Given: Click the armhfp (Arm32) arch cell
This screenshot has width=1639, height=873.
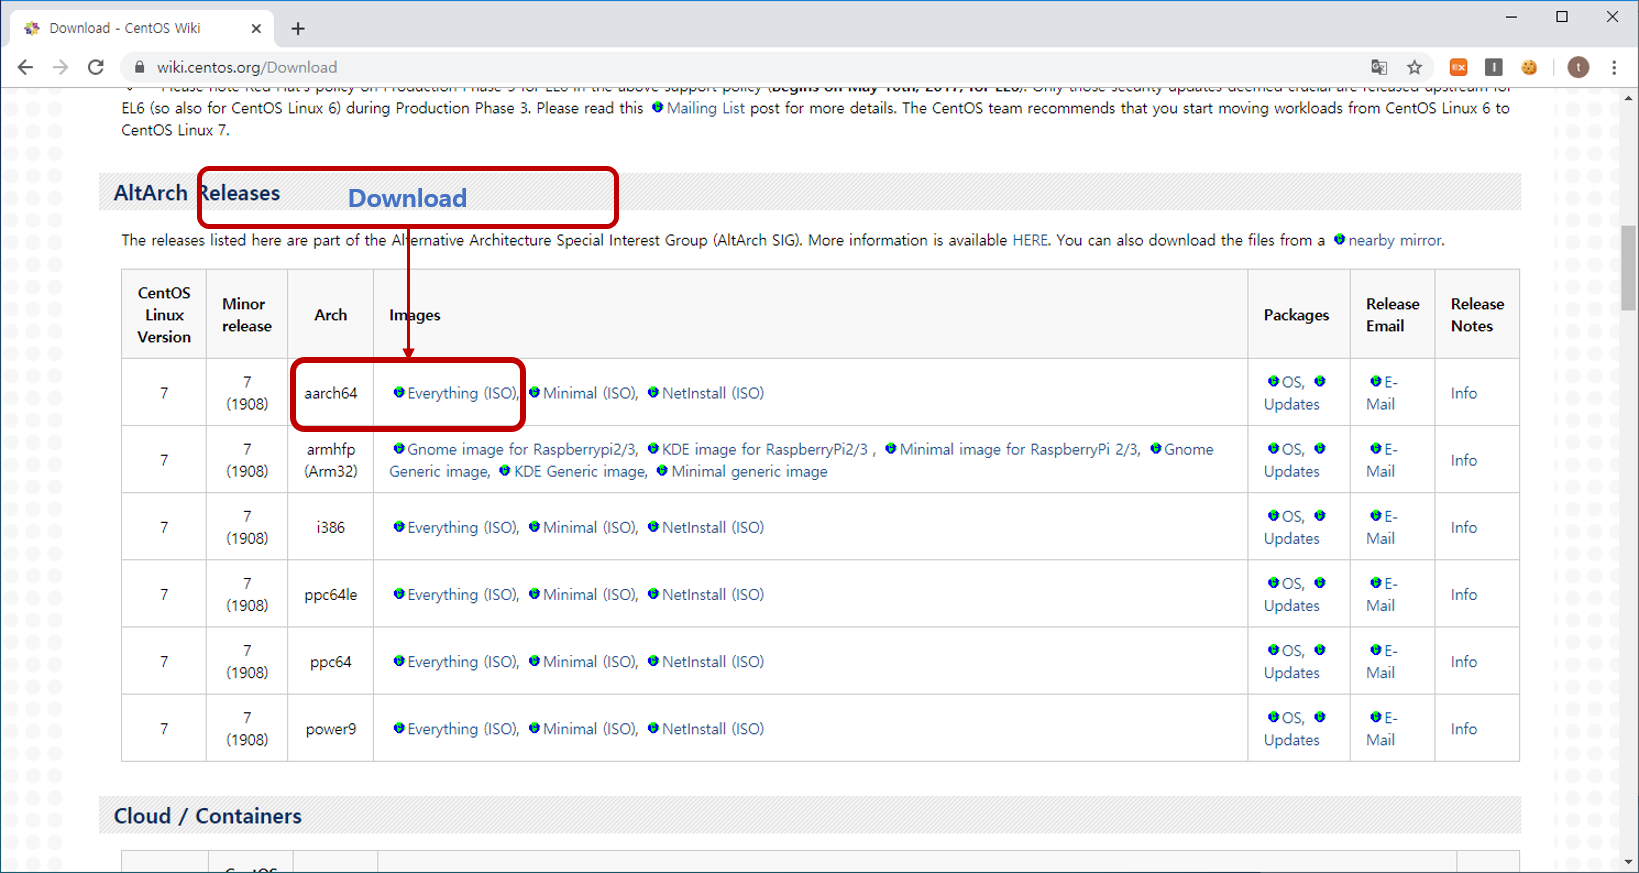Looking at the screenshot, I should click(331, 460).
